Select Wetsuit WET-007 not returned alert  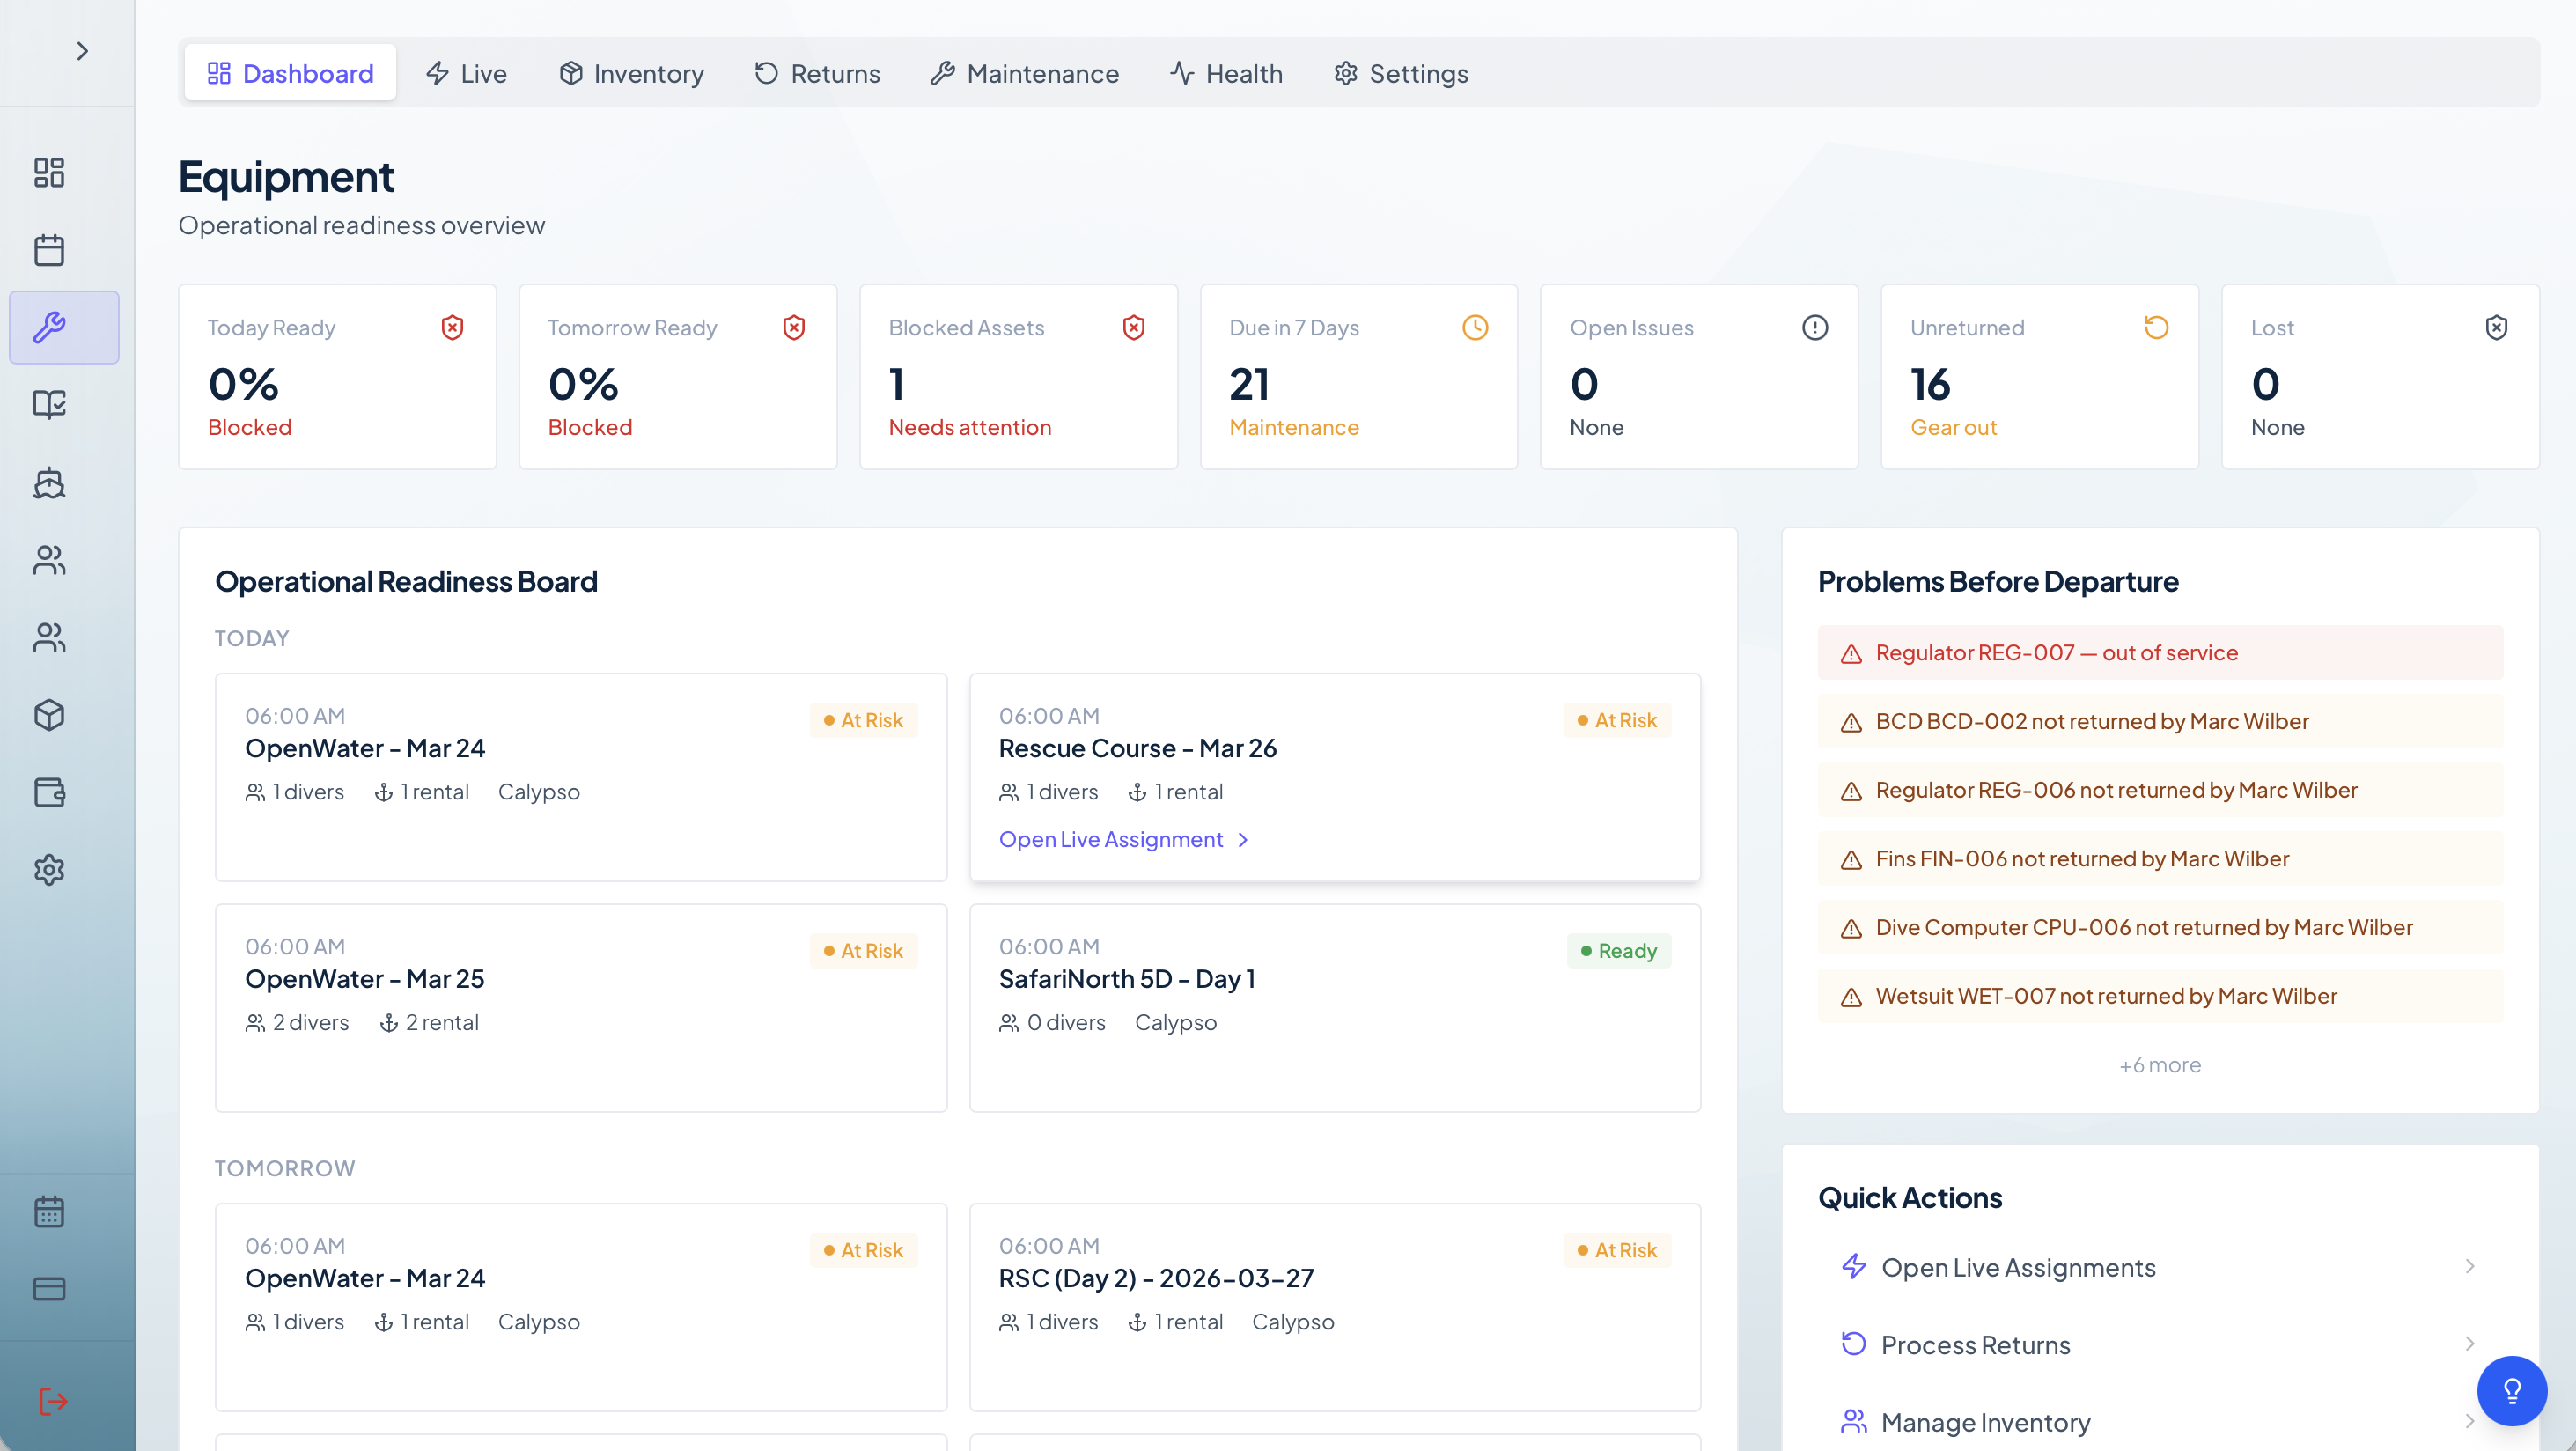pyautogui.click(x=2160, y=996)
